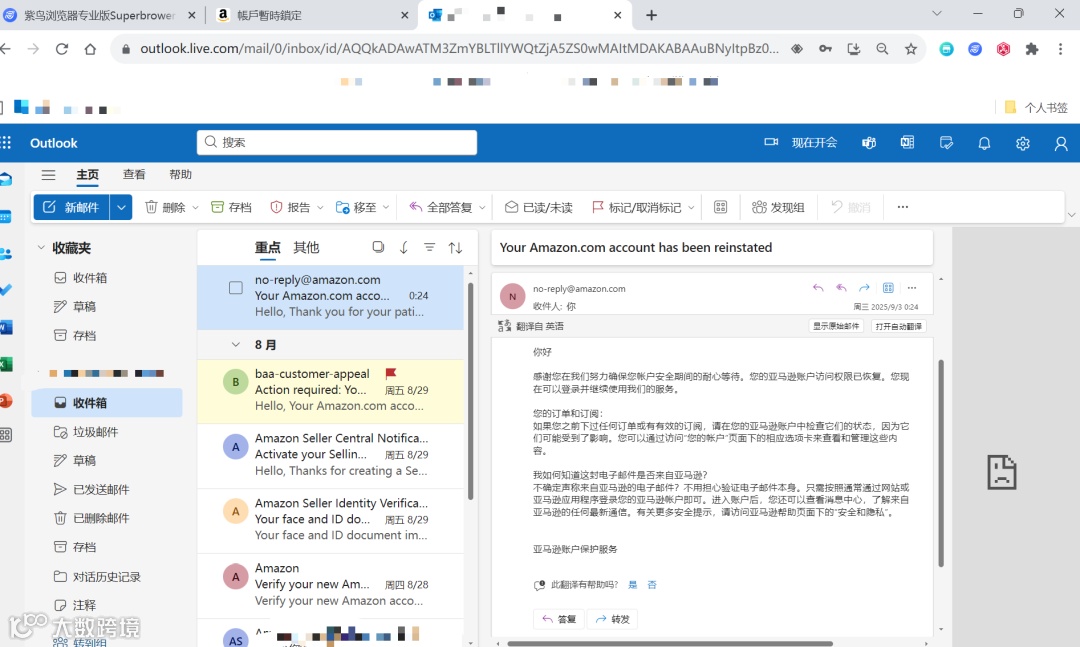Open the browser extensions puzzle icon
Screen dimensions: 1080x647
[x=1031, y=49]
